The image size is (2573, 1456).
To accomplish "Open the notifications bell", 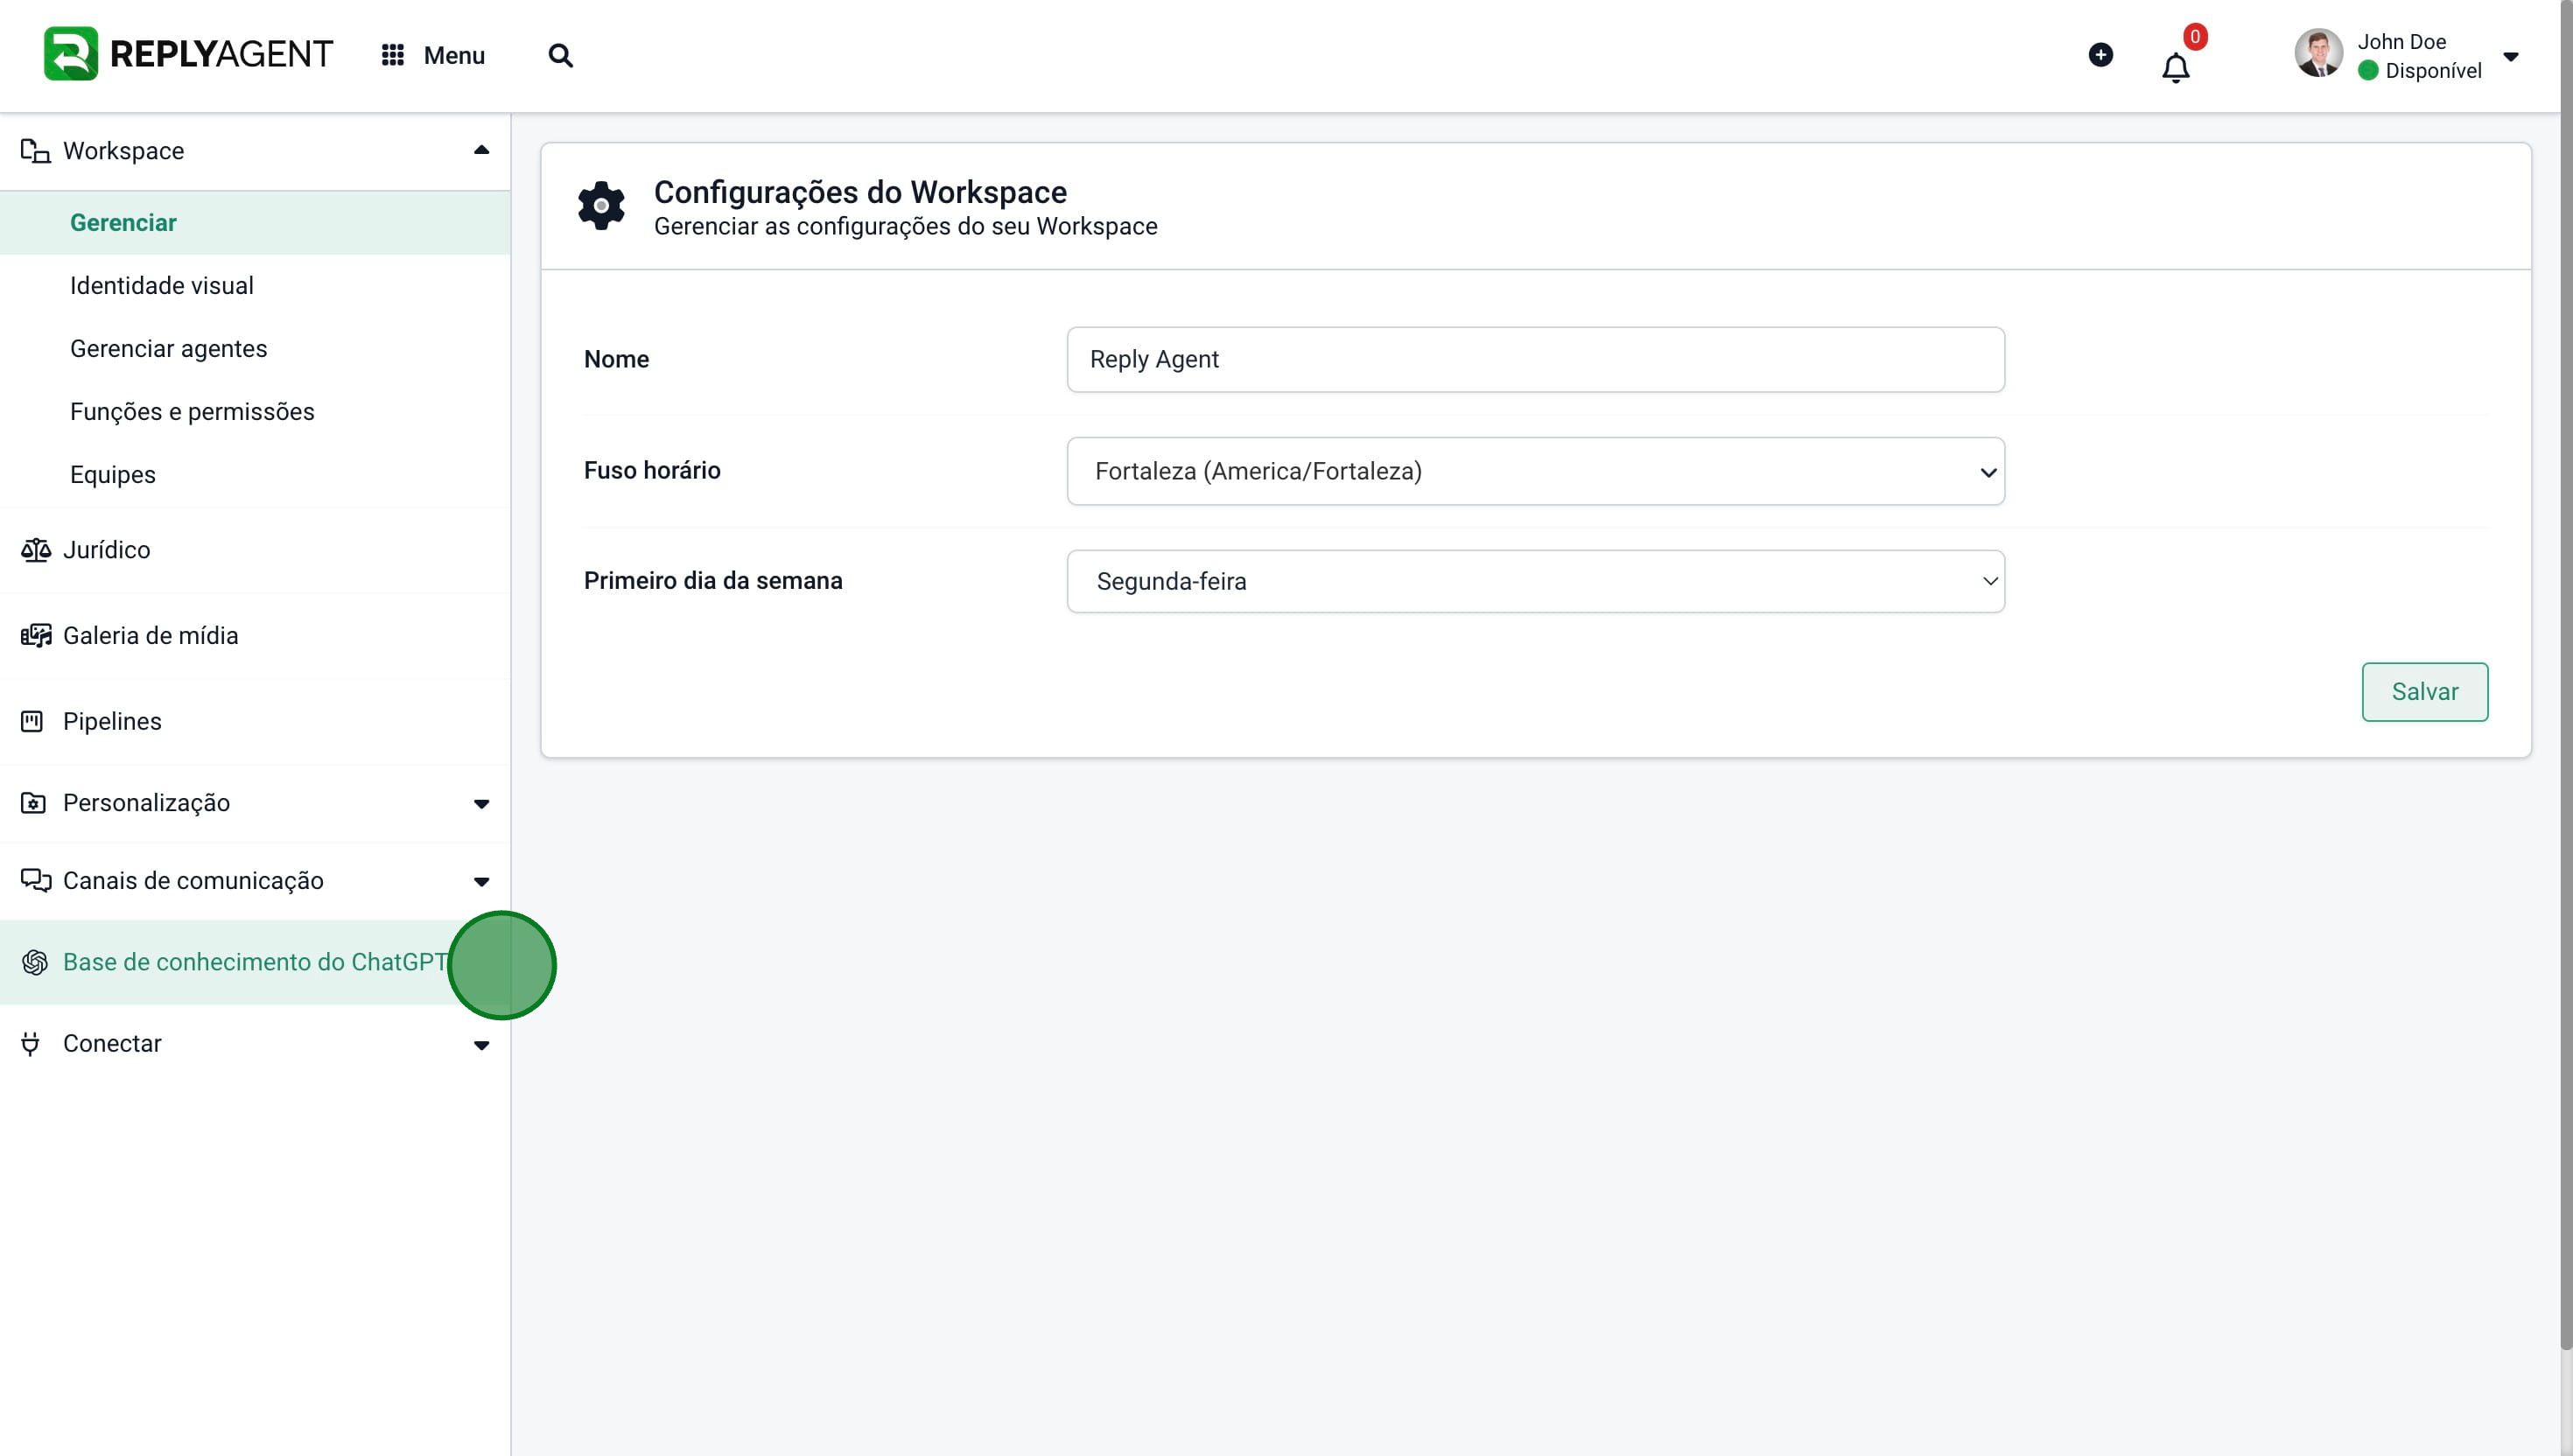I will (x=2176, y=68).
